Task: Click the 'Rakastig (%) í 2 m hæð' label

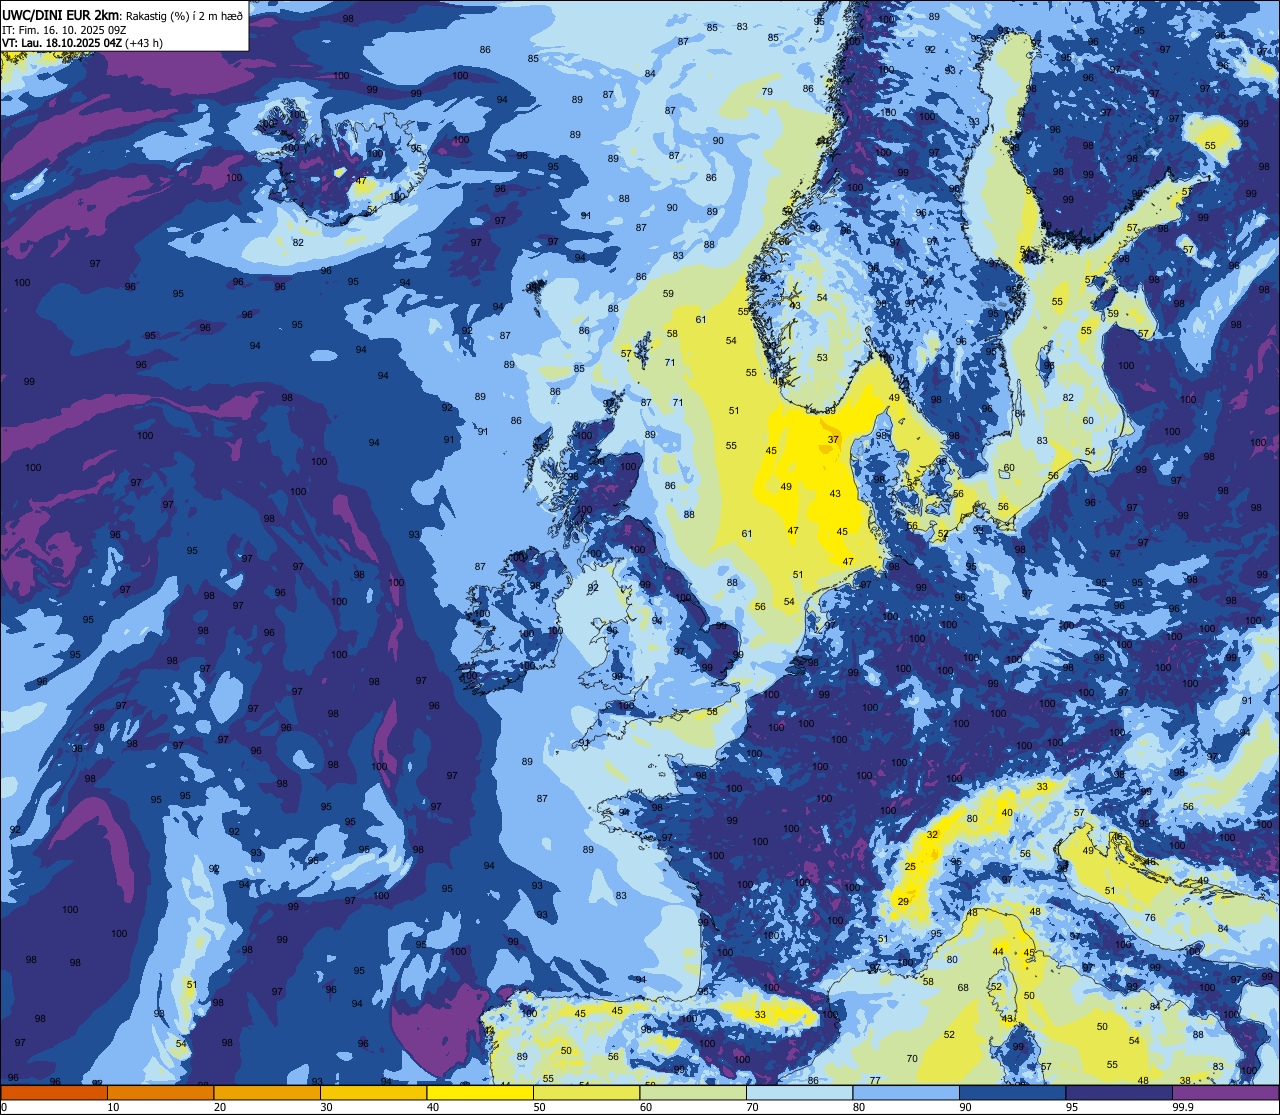Action: pyautogui.click(x=184, y=15)
